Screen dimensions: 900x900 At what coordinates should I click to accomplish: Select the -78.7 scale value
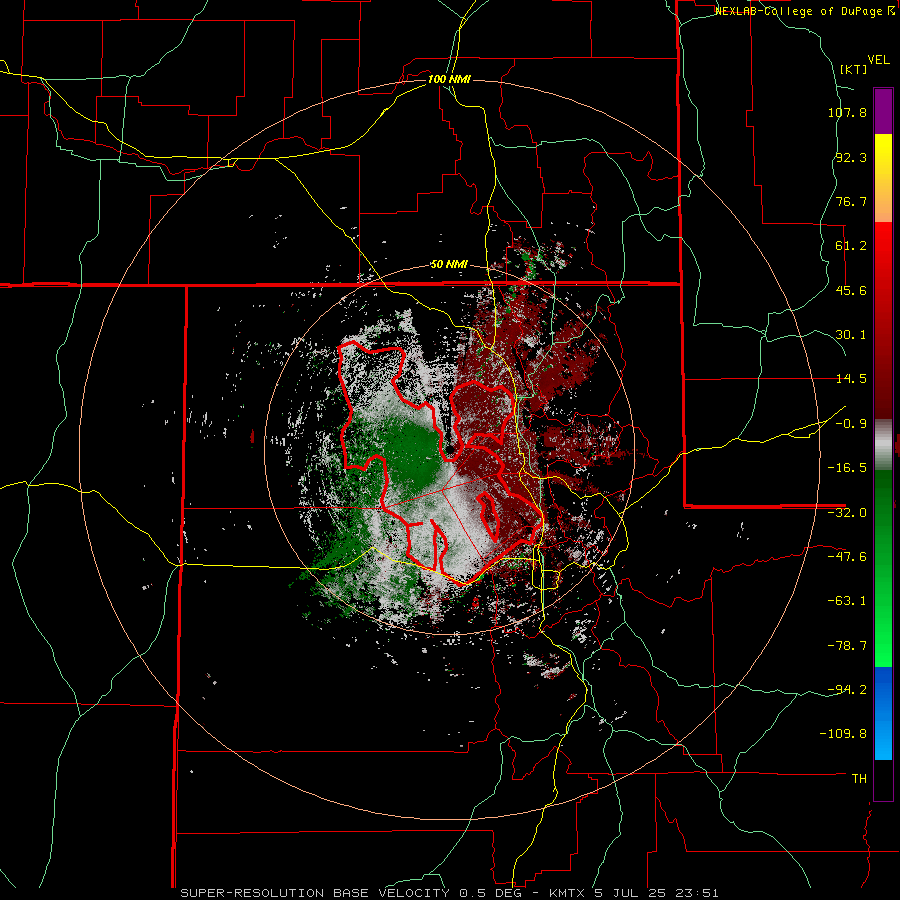tap(847, 646)
